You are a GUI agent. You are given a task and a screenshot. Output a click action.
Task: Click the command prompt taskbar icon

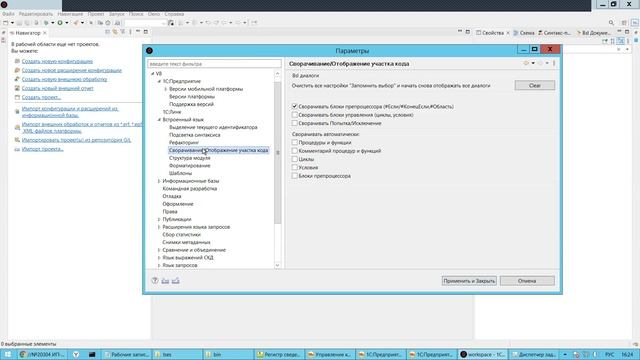click(x=92, y=354)
